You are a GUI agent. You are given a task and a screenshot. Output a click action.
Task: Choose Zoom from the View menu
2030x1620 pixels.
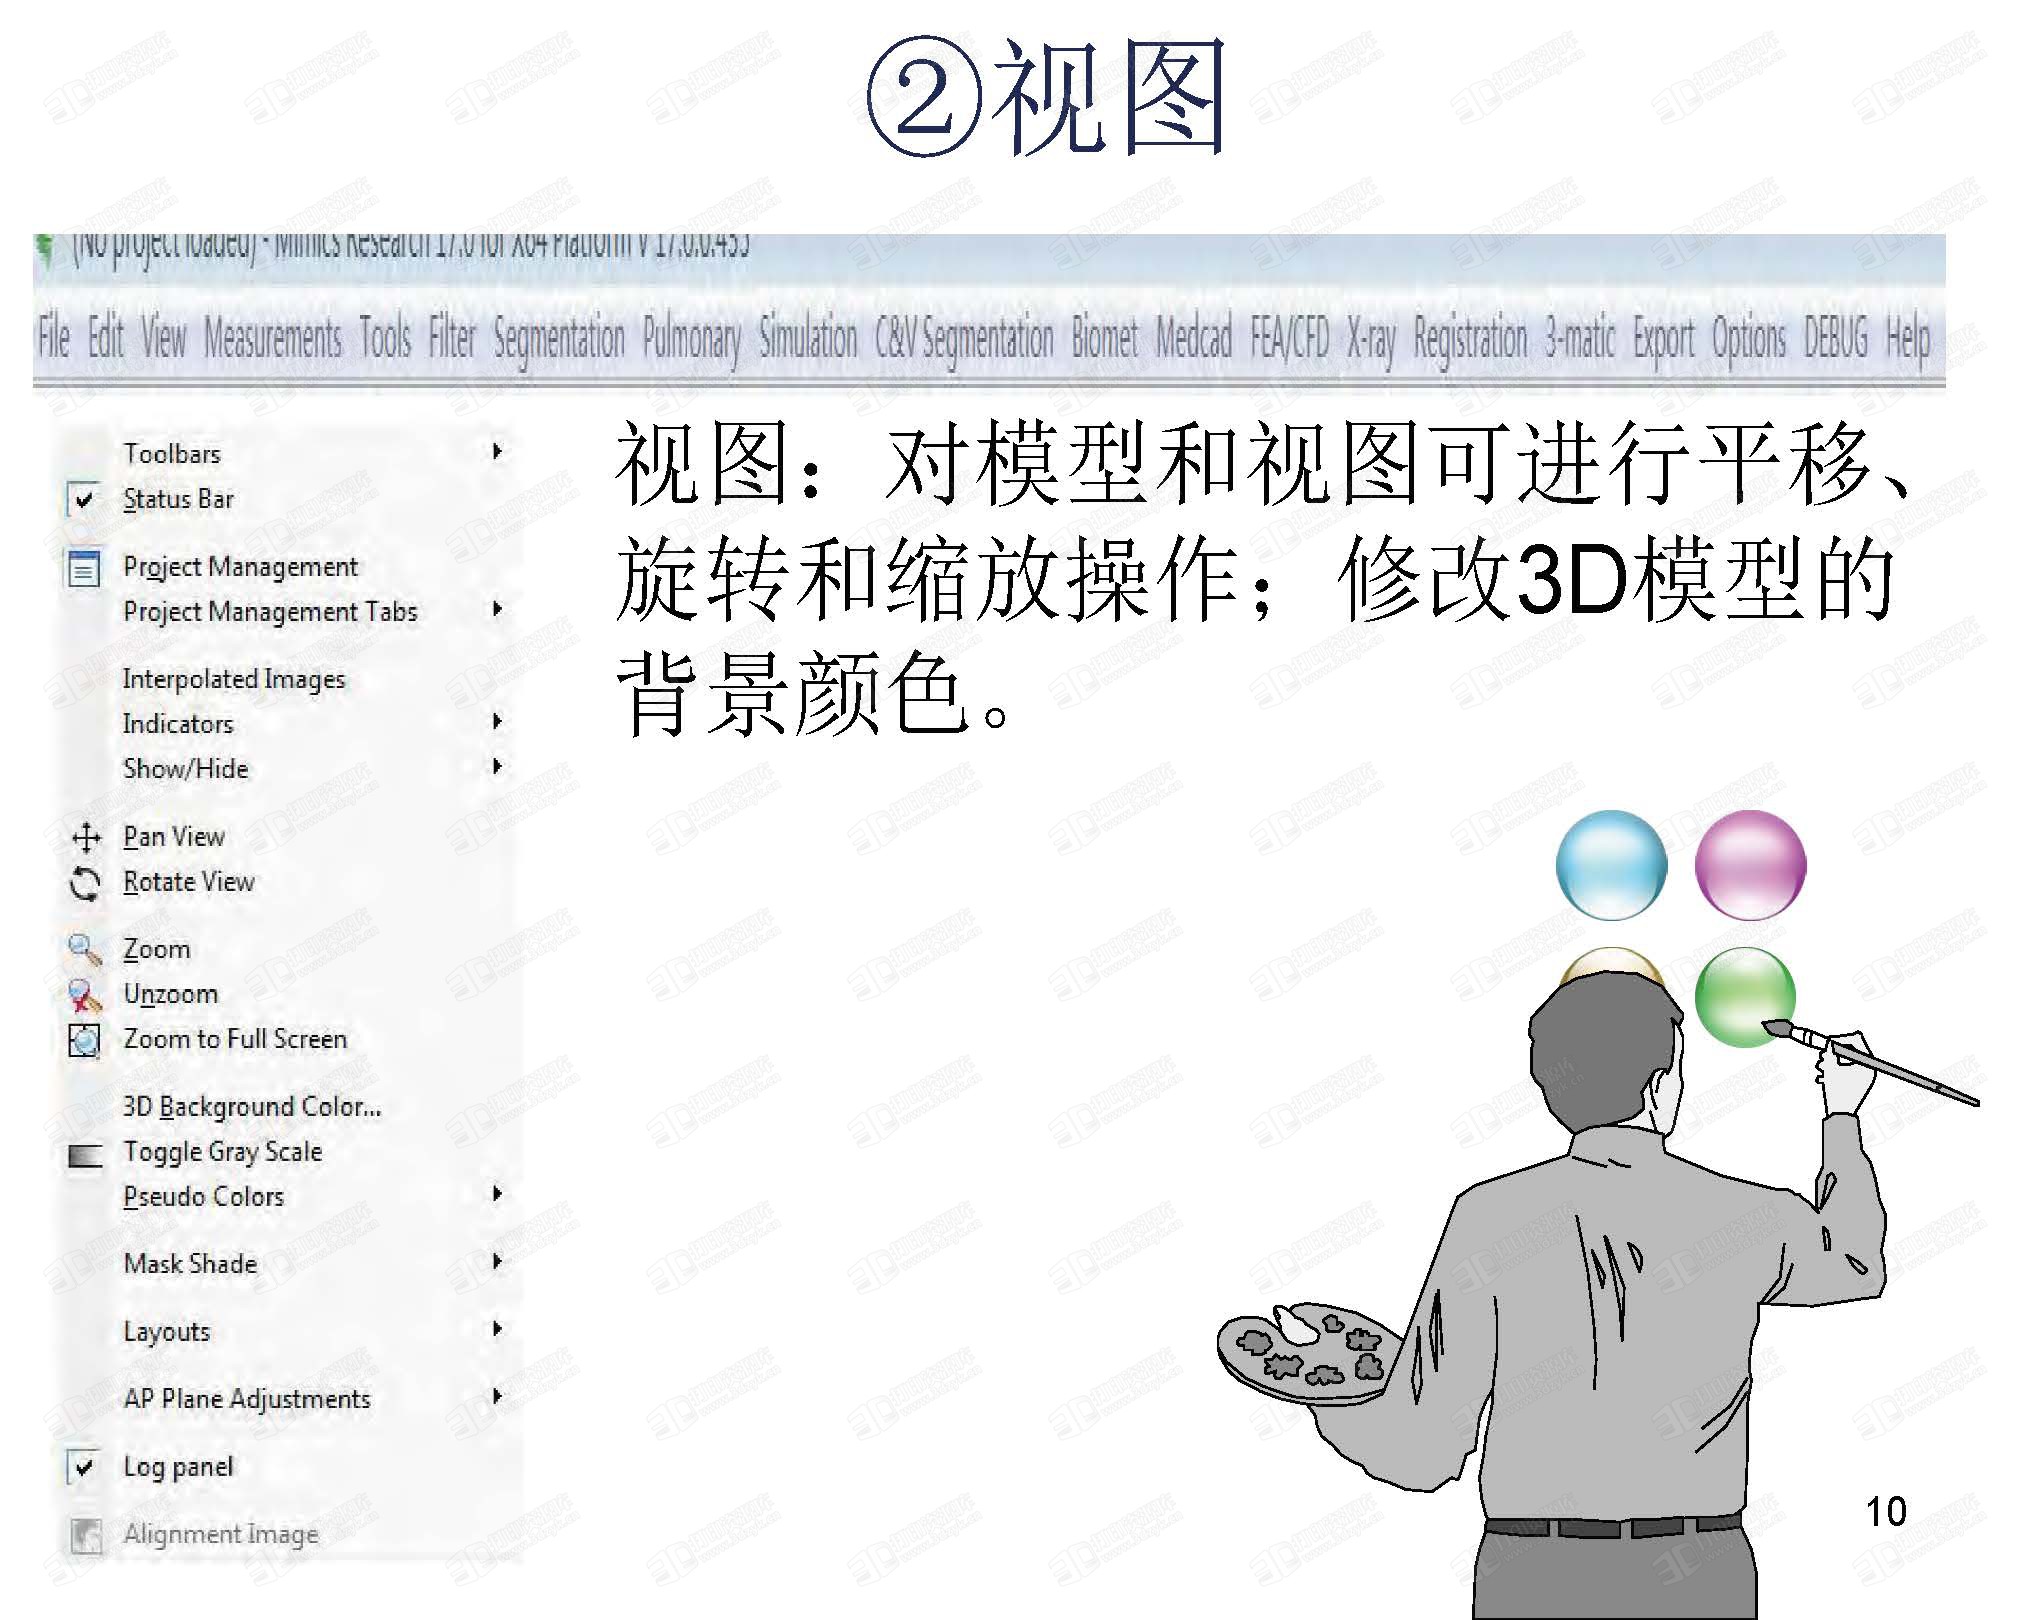[156, 950]
